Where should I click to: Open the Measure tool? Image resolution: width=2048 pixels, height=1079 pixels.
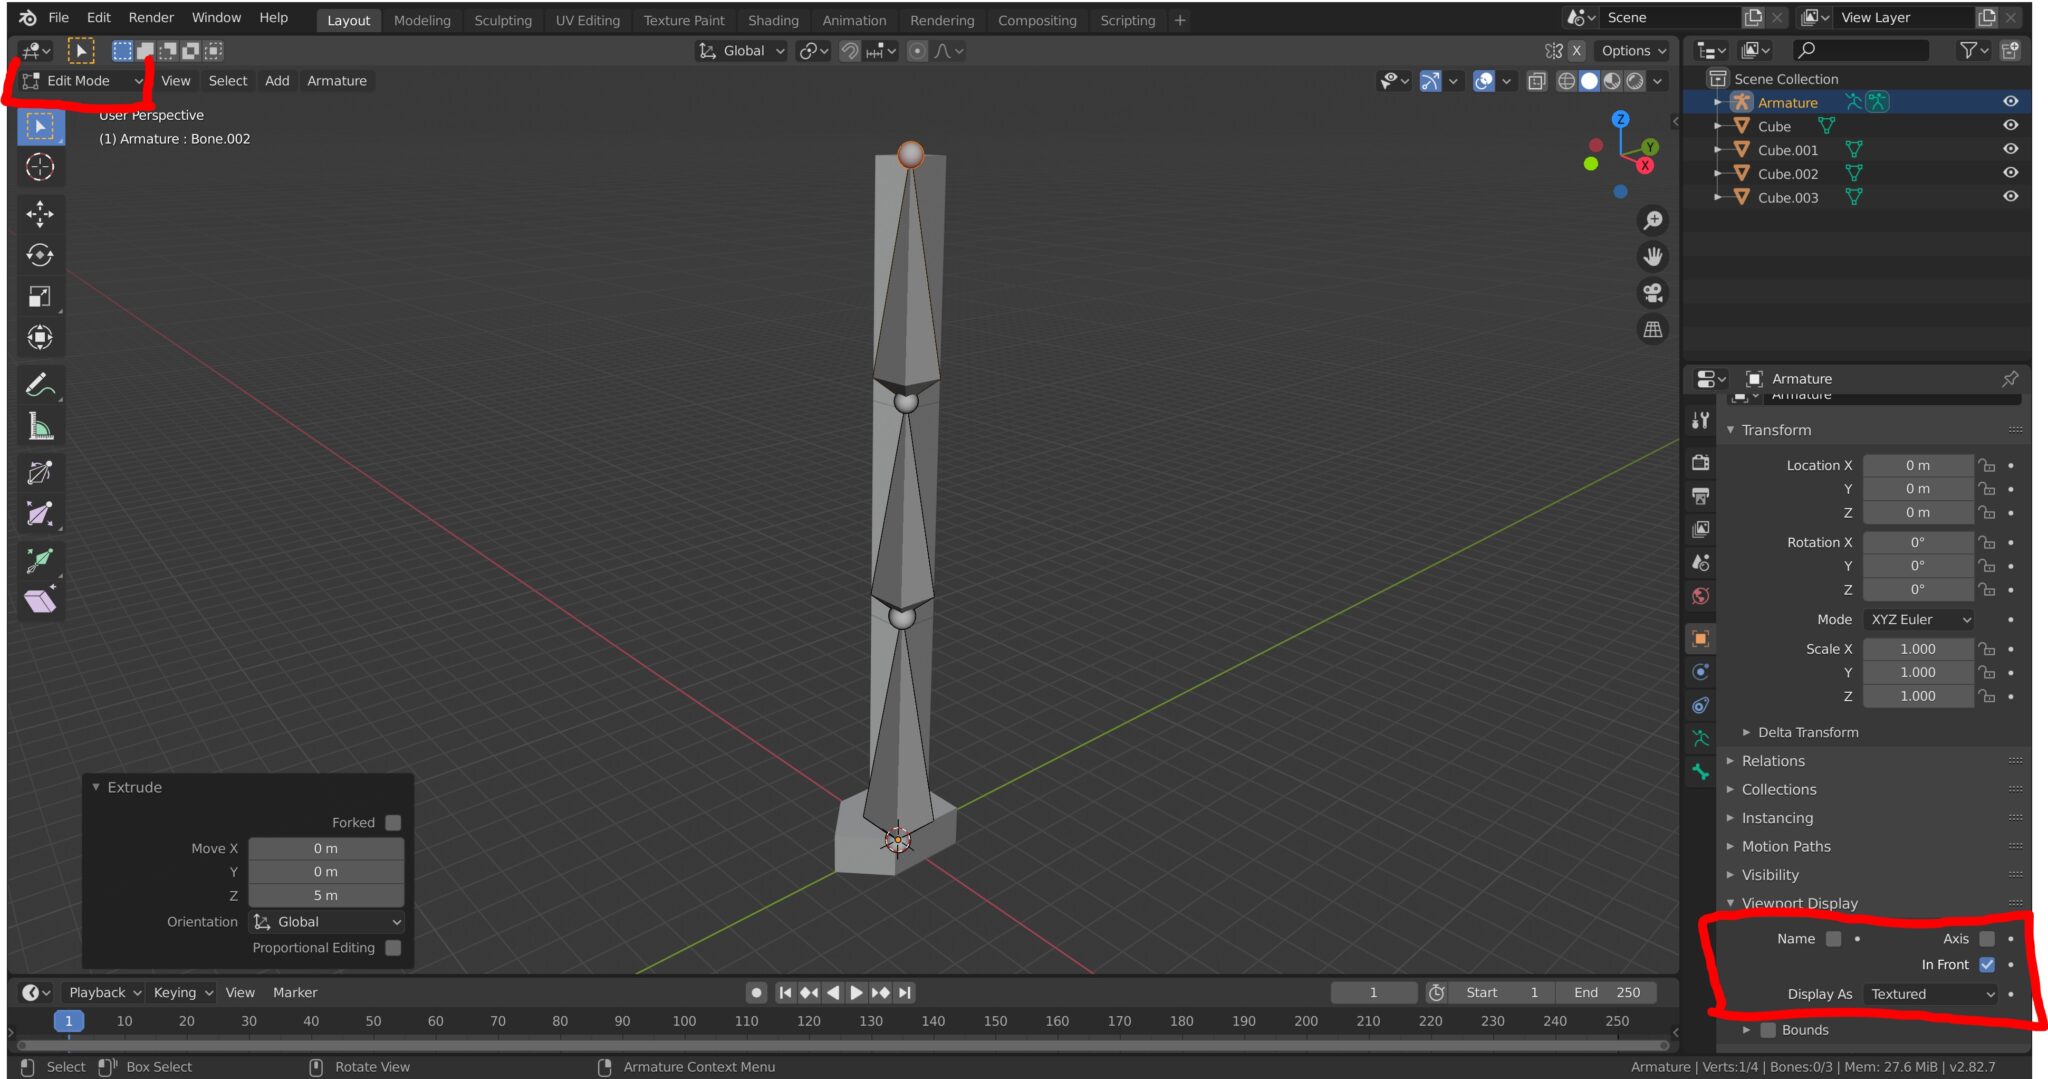coord(40,424)
